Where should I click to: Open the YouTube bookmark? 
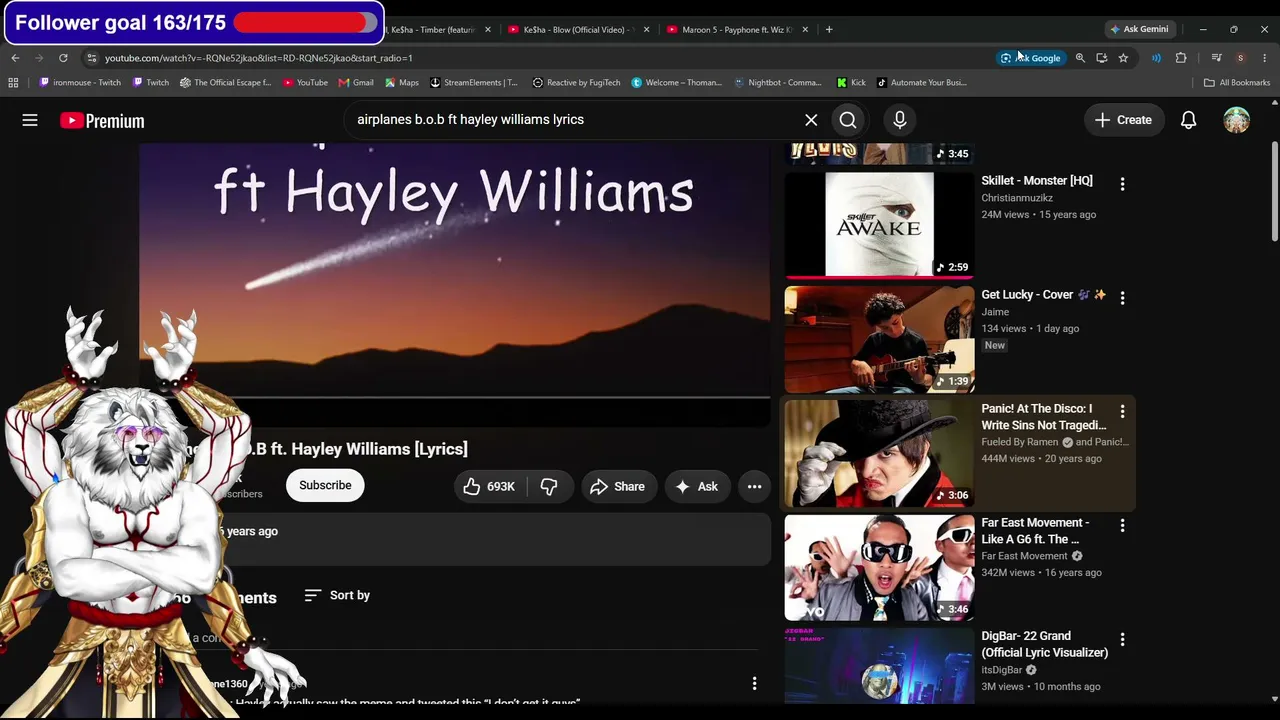tap(305, 83)
